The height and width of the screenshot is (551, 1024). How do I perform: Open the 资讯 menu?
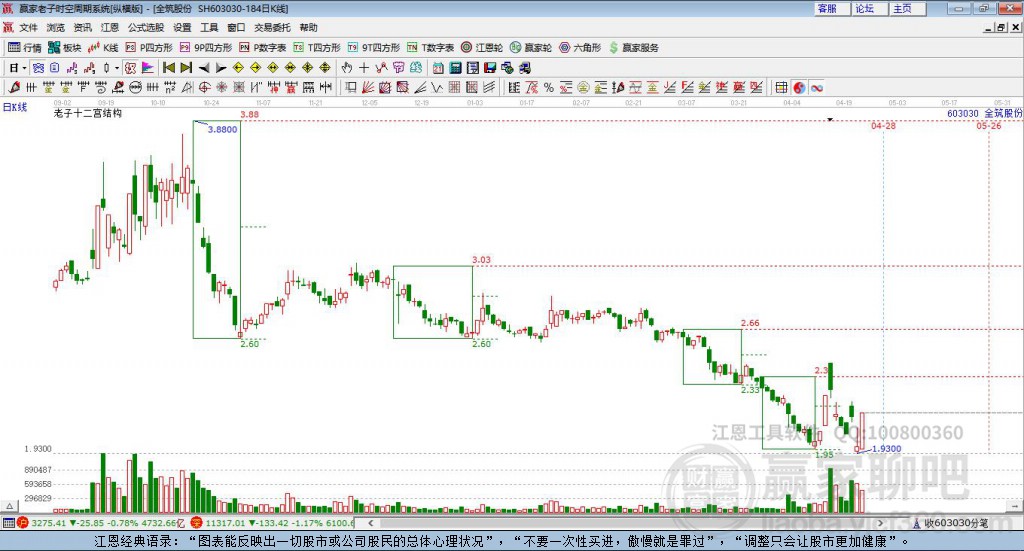click(x=82, y=27)
